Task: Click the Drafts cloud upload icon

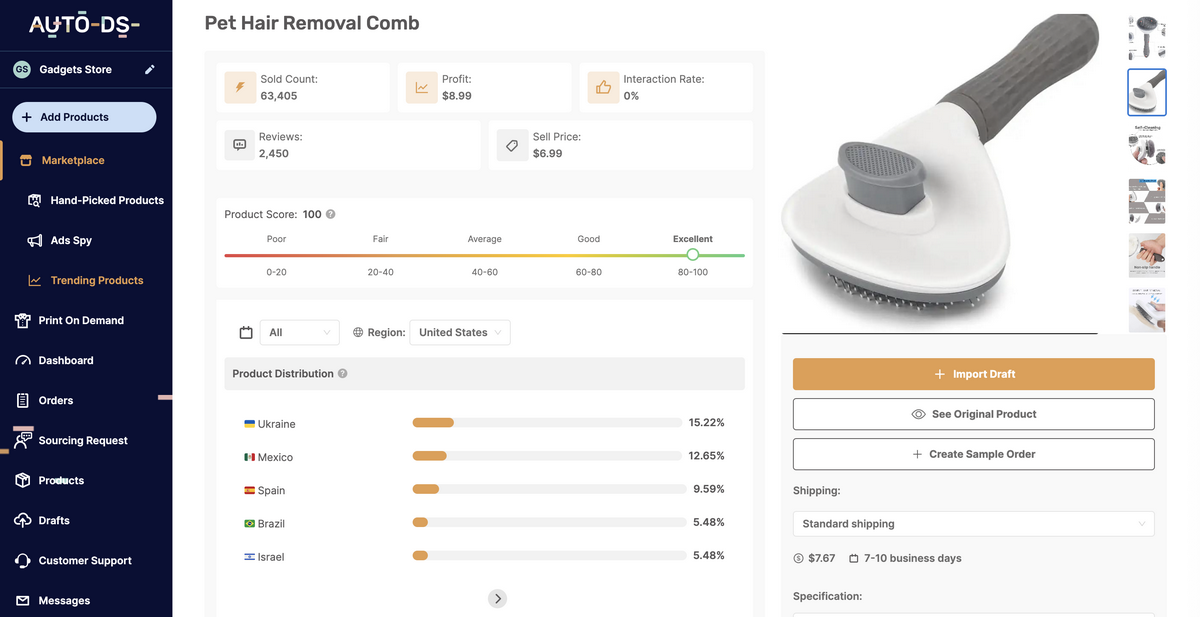Action: (23, 520)
